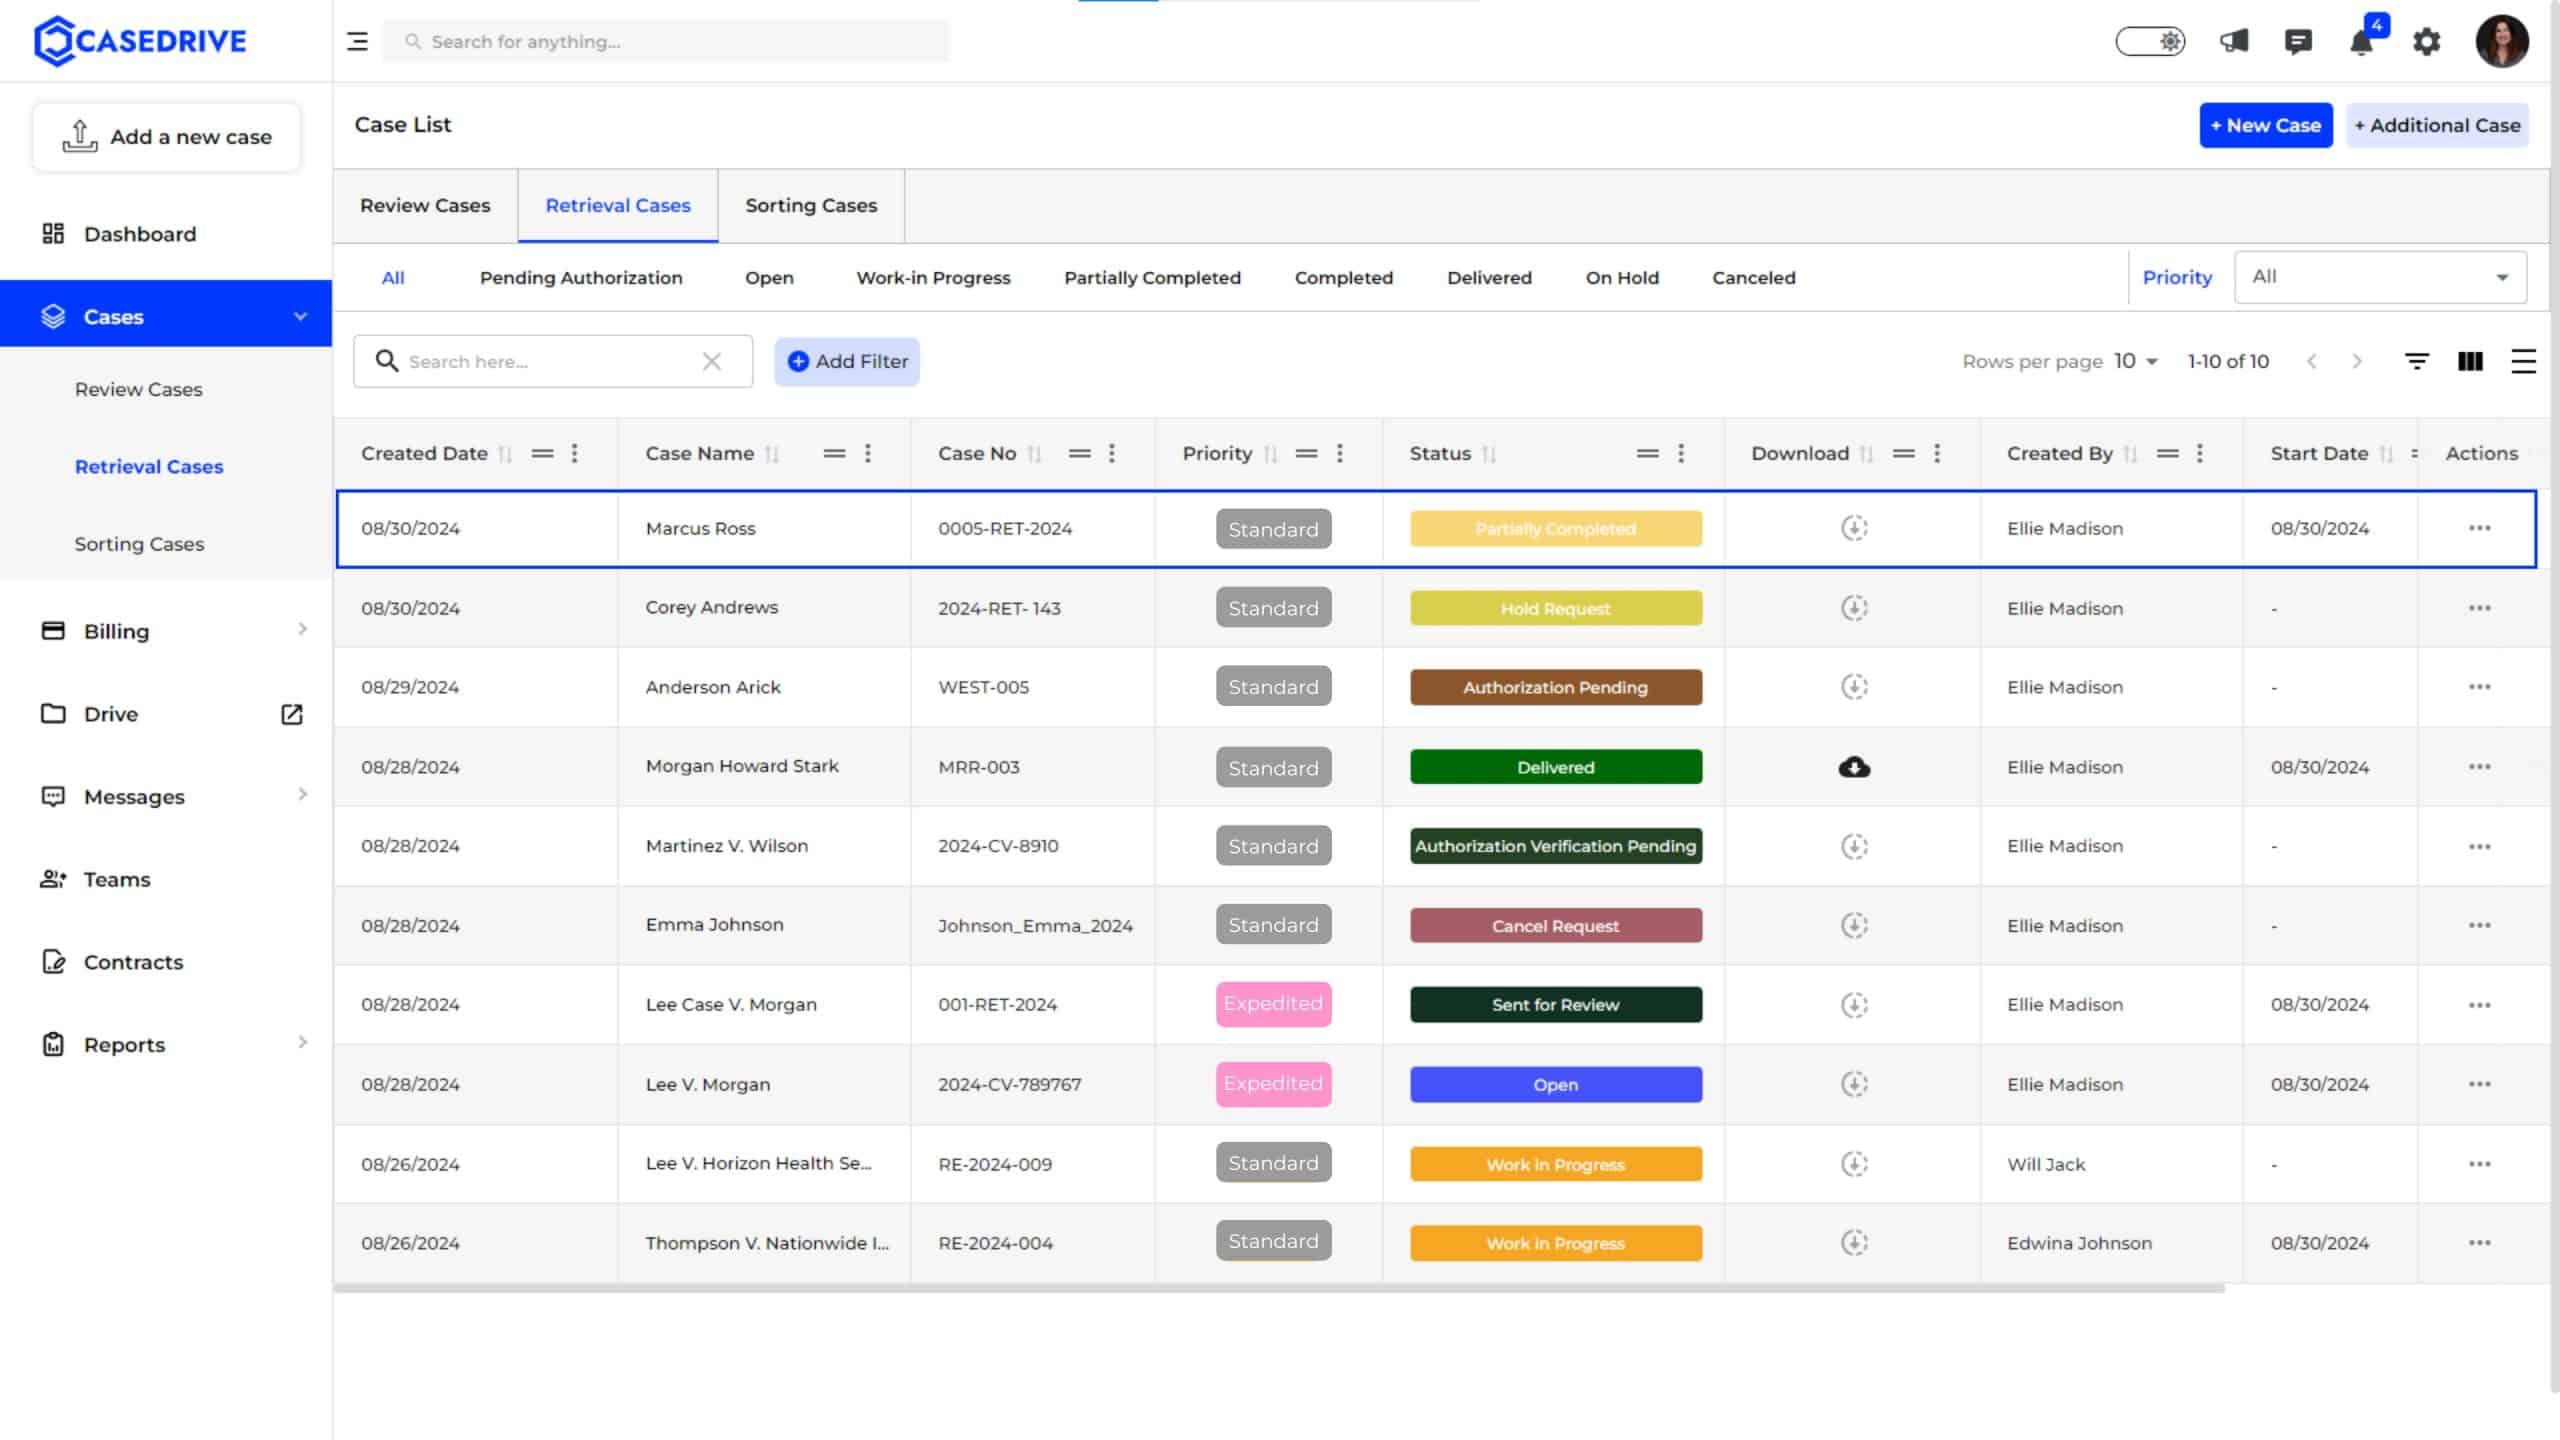Click Partially Completed status badge
Image resolution: width=2560 pixels, height=1440 pixels.
[x=1555, y=528]
